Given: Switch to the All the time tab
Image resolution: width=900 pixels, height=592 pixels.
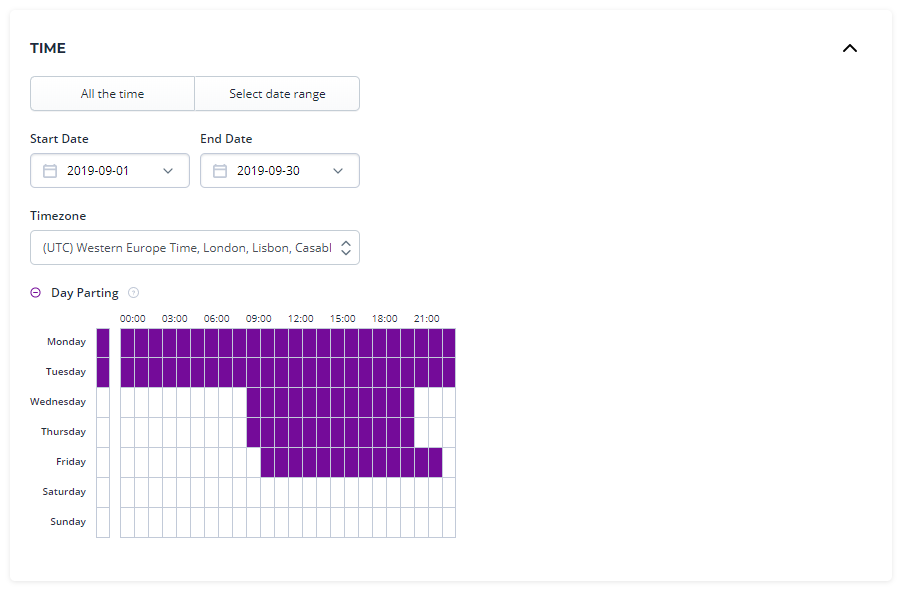Looking at the screenshot, I should tap(112, 93).
